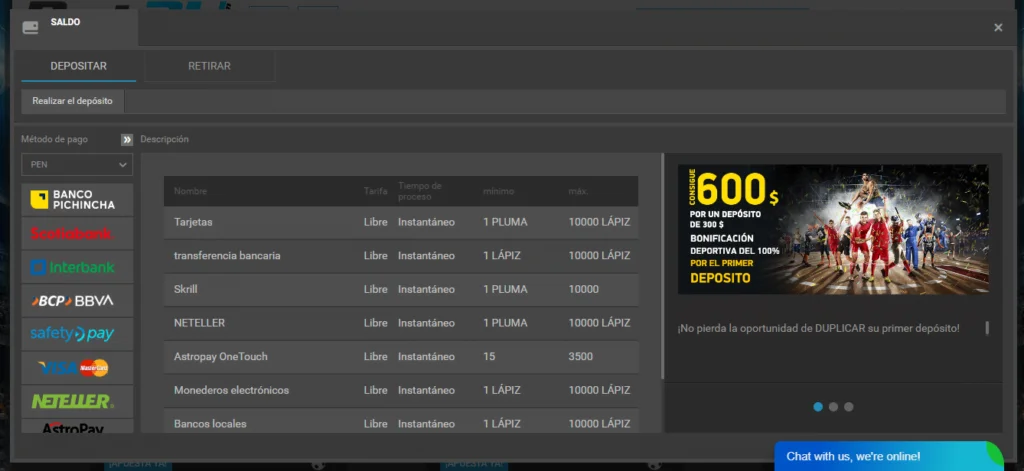Click the Descripción label
The width and height of the screenshot is (1024, 471).
click(165, 139)
